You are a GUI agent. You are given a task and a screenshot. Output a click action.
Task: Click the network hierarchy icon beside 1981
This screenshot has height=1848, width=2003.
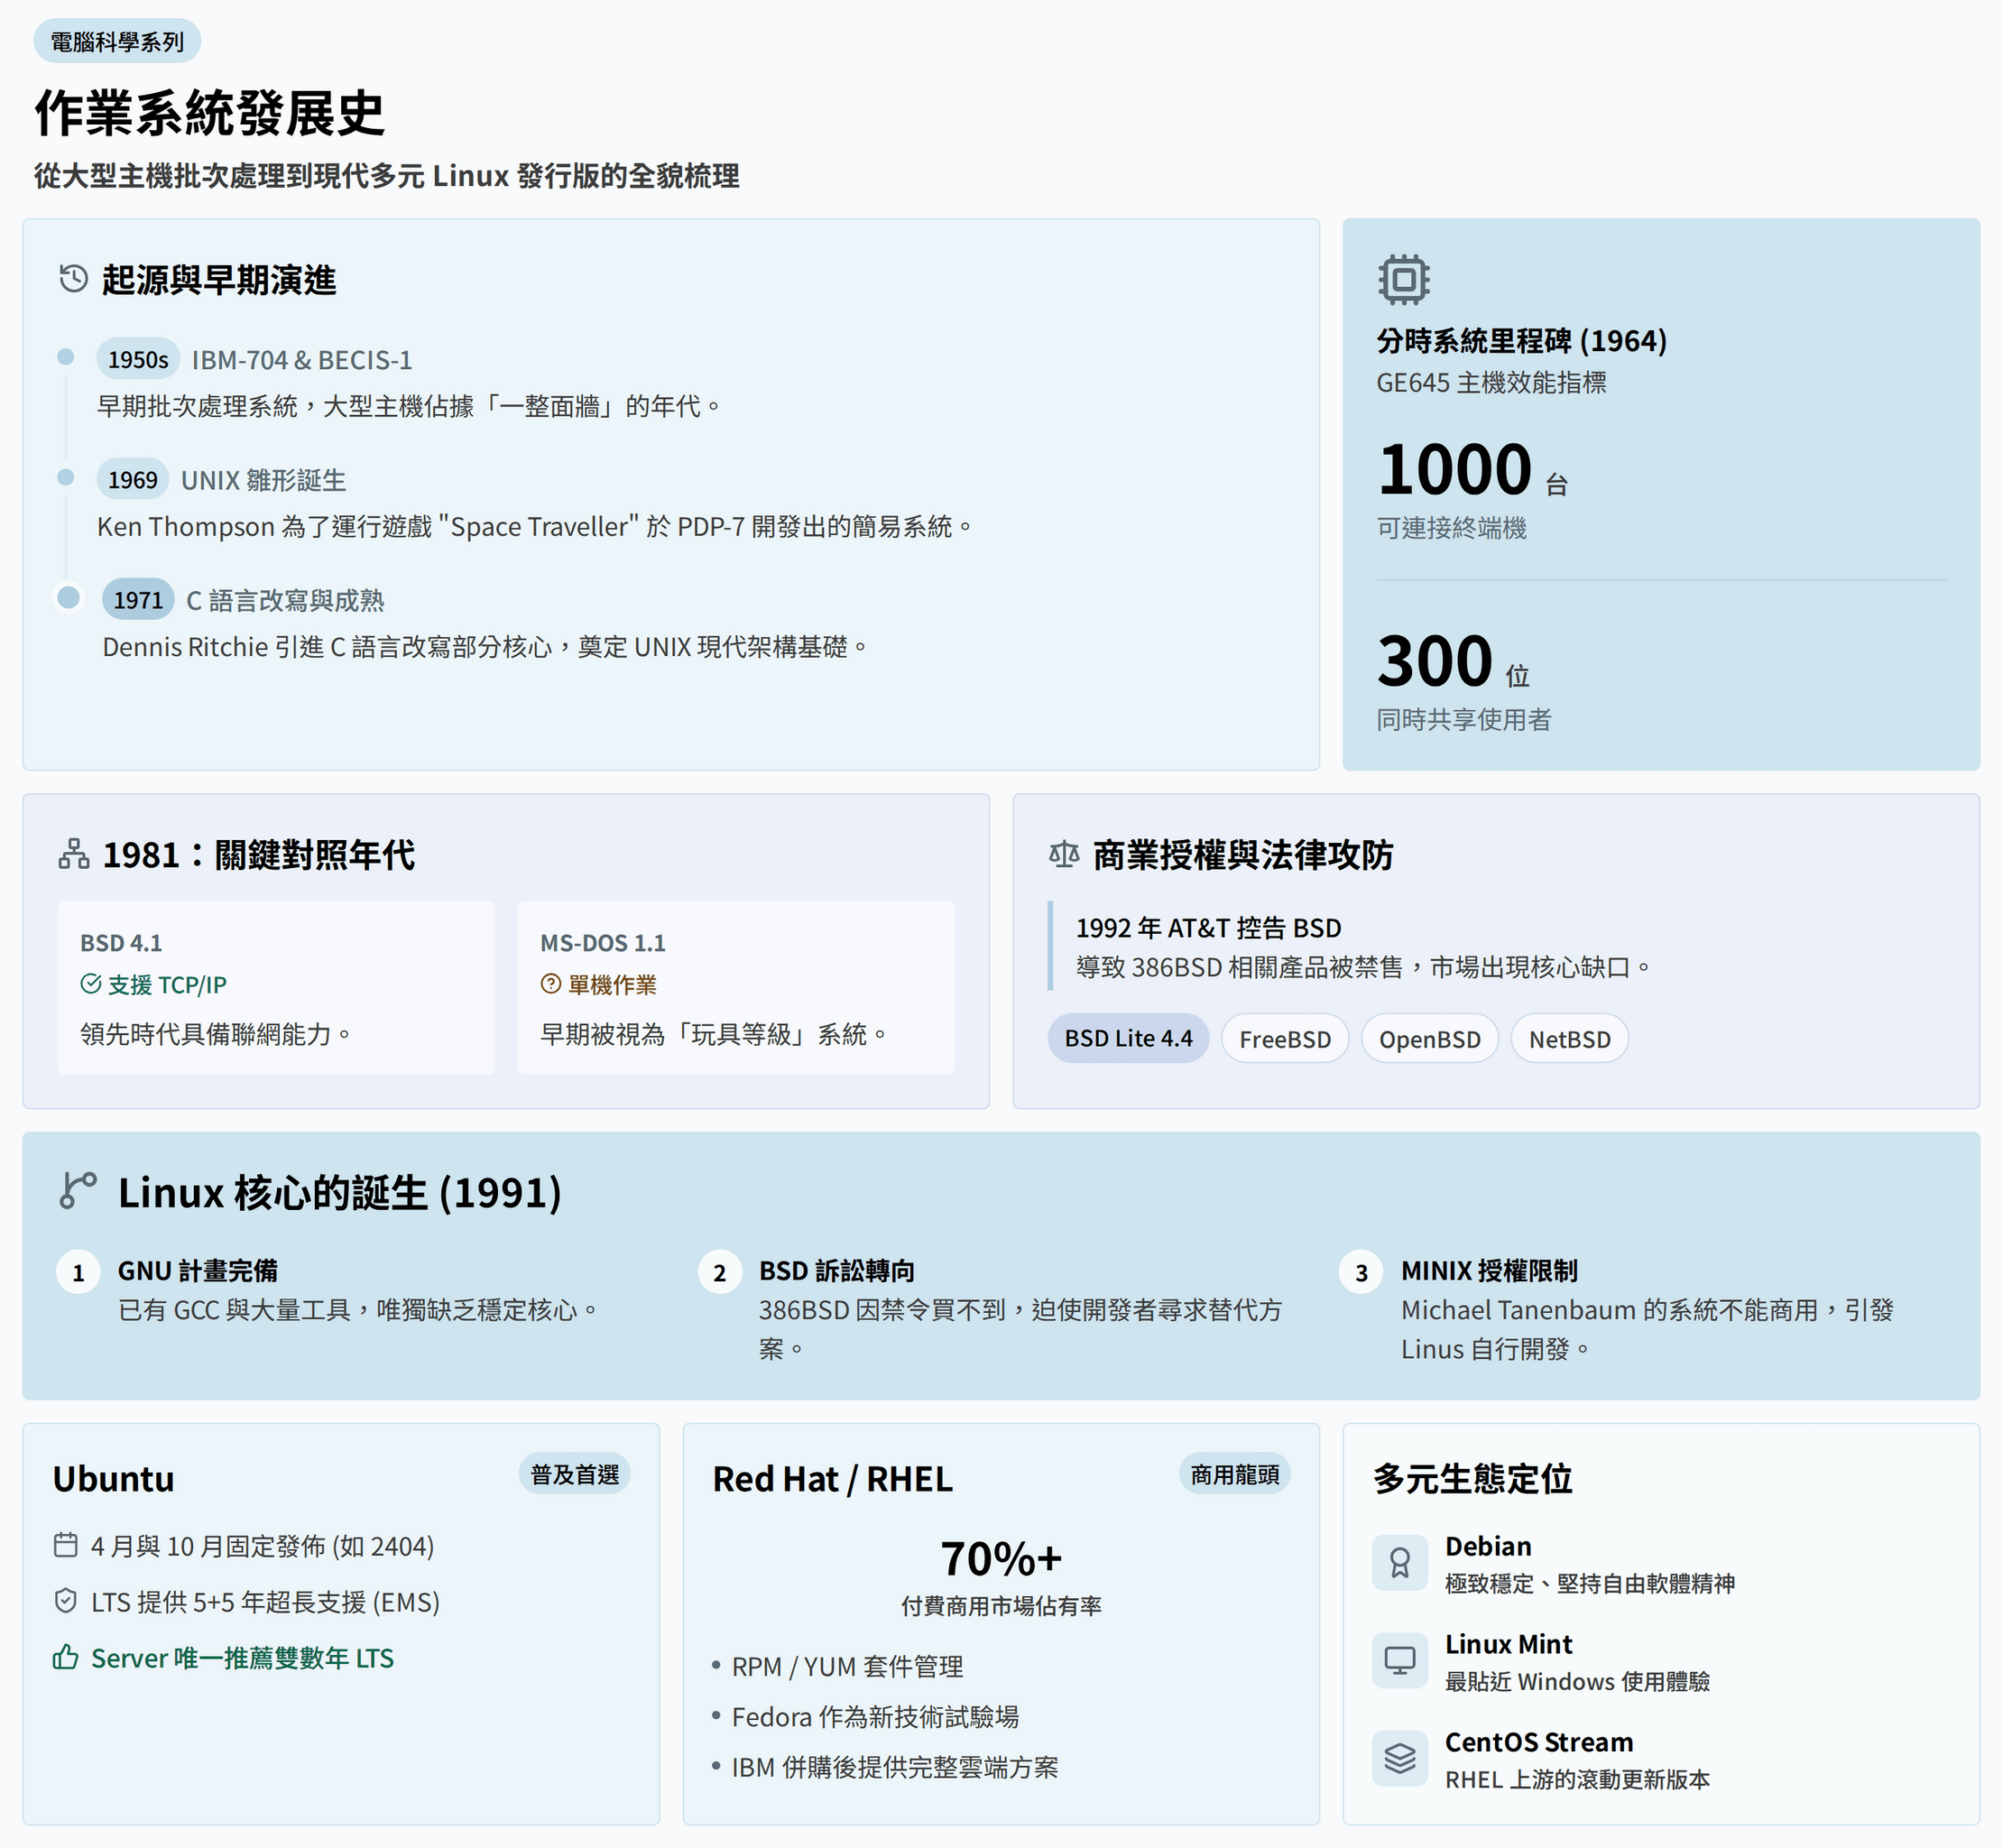coord(73,854)
